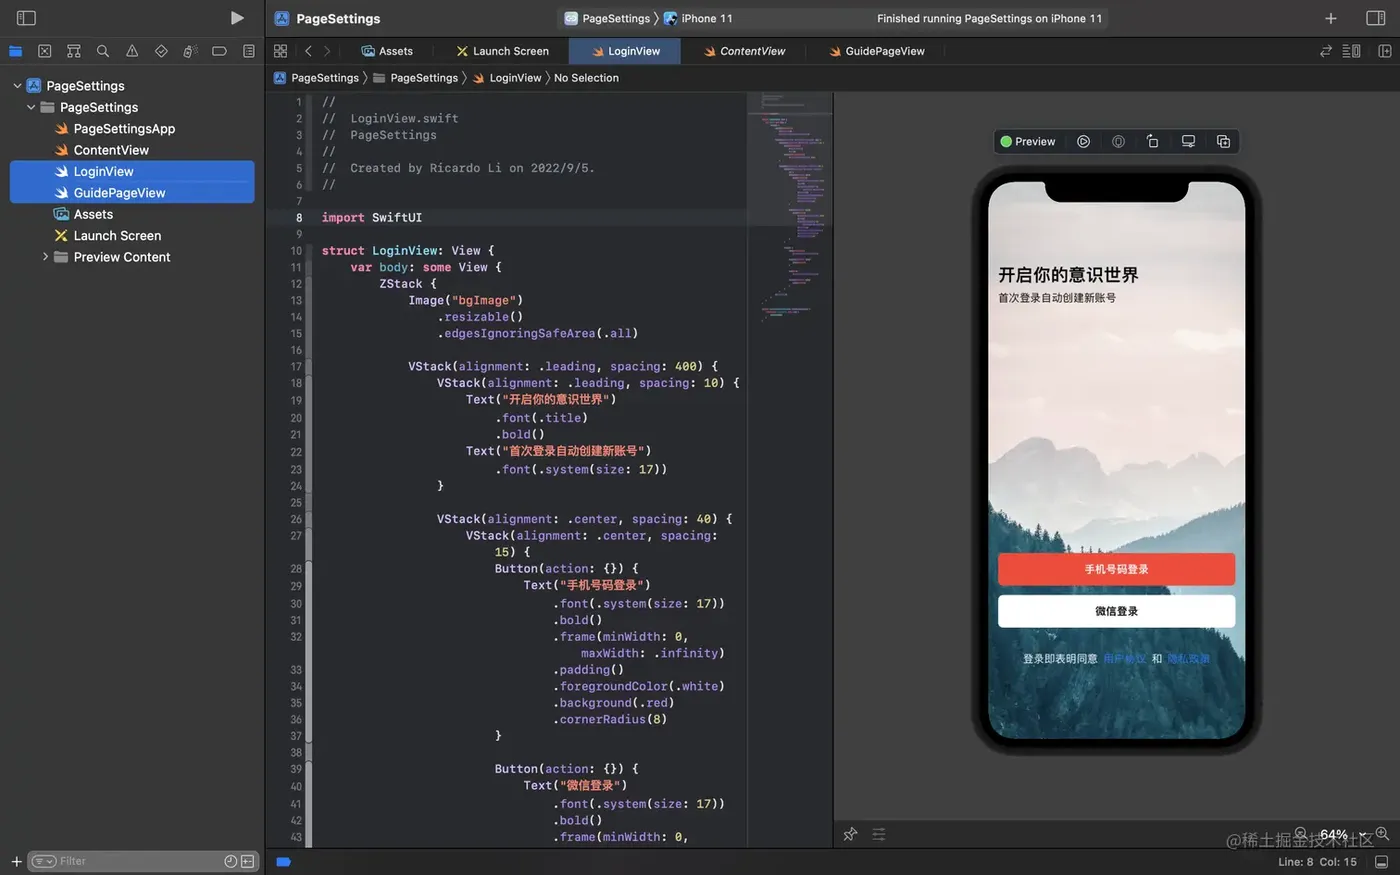The width and height of the screenshot is (1400, 875).
Task: Choose the iPhone 11 run destination
Action: tap(698, 18)
